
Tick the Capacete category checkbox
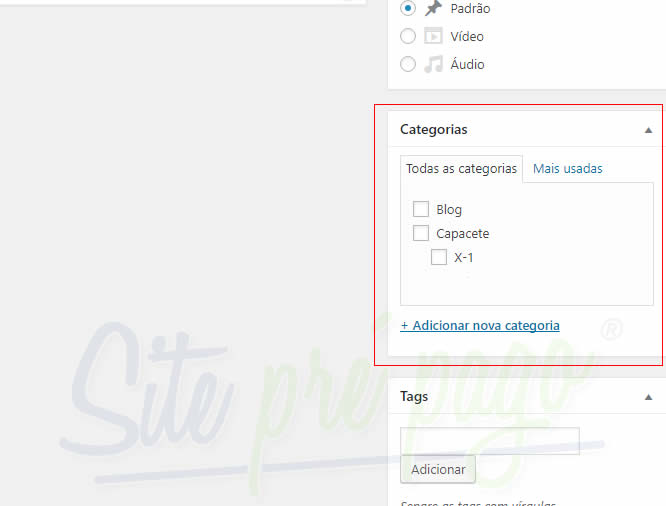tap(421, 233)
